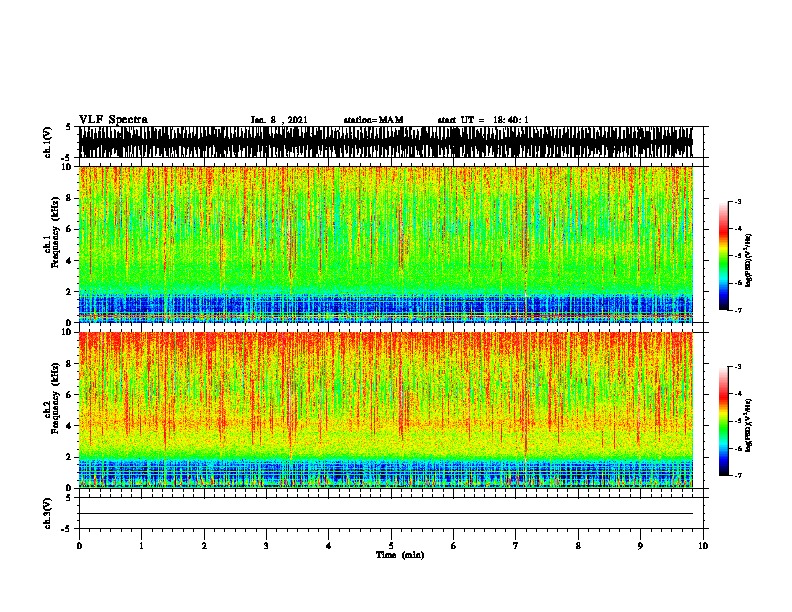Click the "-3" label on ch.2 colorbar
The image size is (792, 612).
tap(738, 367)
